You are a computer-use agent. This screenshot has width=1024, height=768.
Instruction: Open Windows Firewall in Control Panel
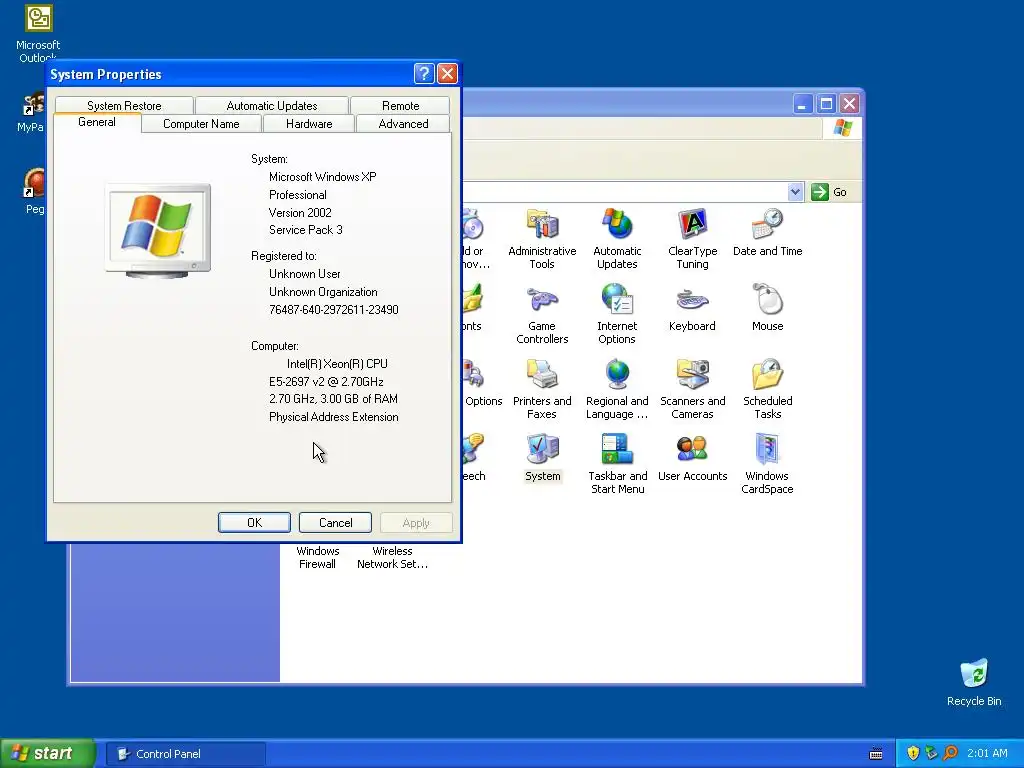pyautogui.click(x=317, y=557)
